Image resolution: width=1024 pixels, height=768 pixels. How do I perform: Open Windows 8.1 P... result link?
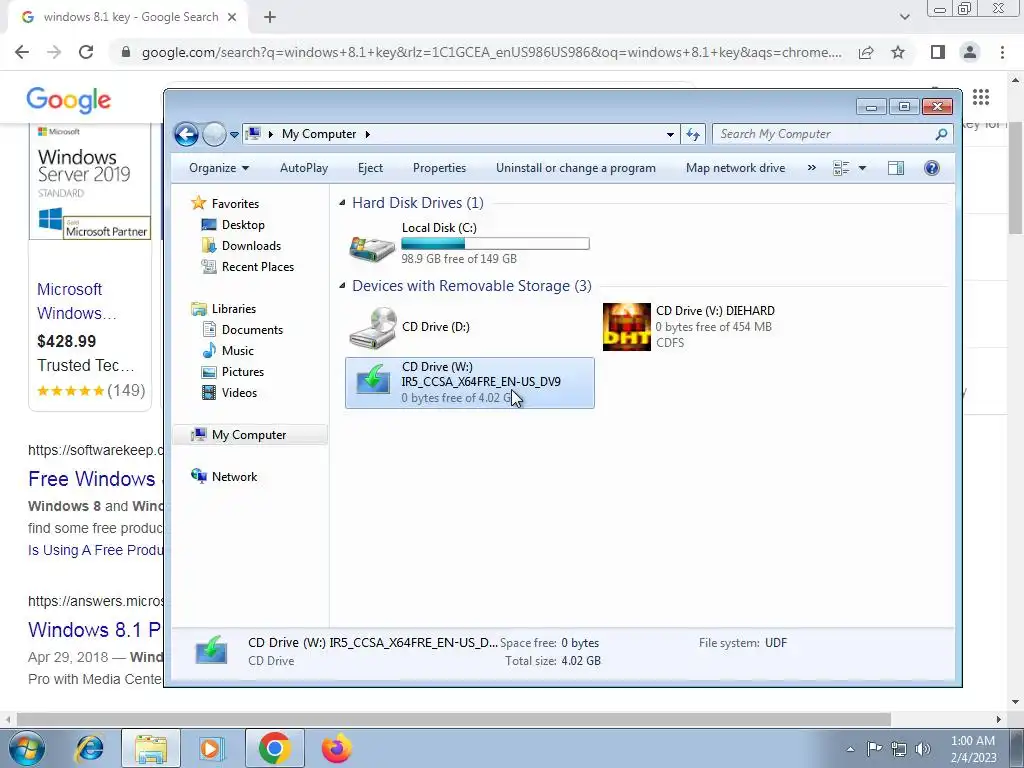click(94, 630)
